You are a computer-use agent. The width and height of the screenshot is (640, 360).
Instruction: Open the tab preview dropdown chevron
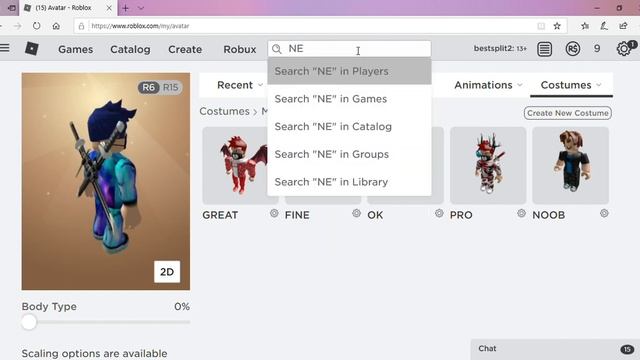141,8
